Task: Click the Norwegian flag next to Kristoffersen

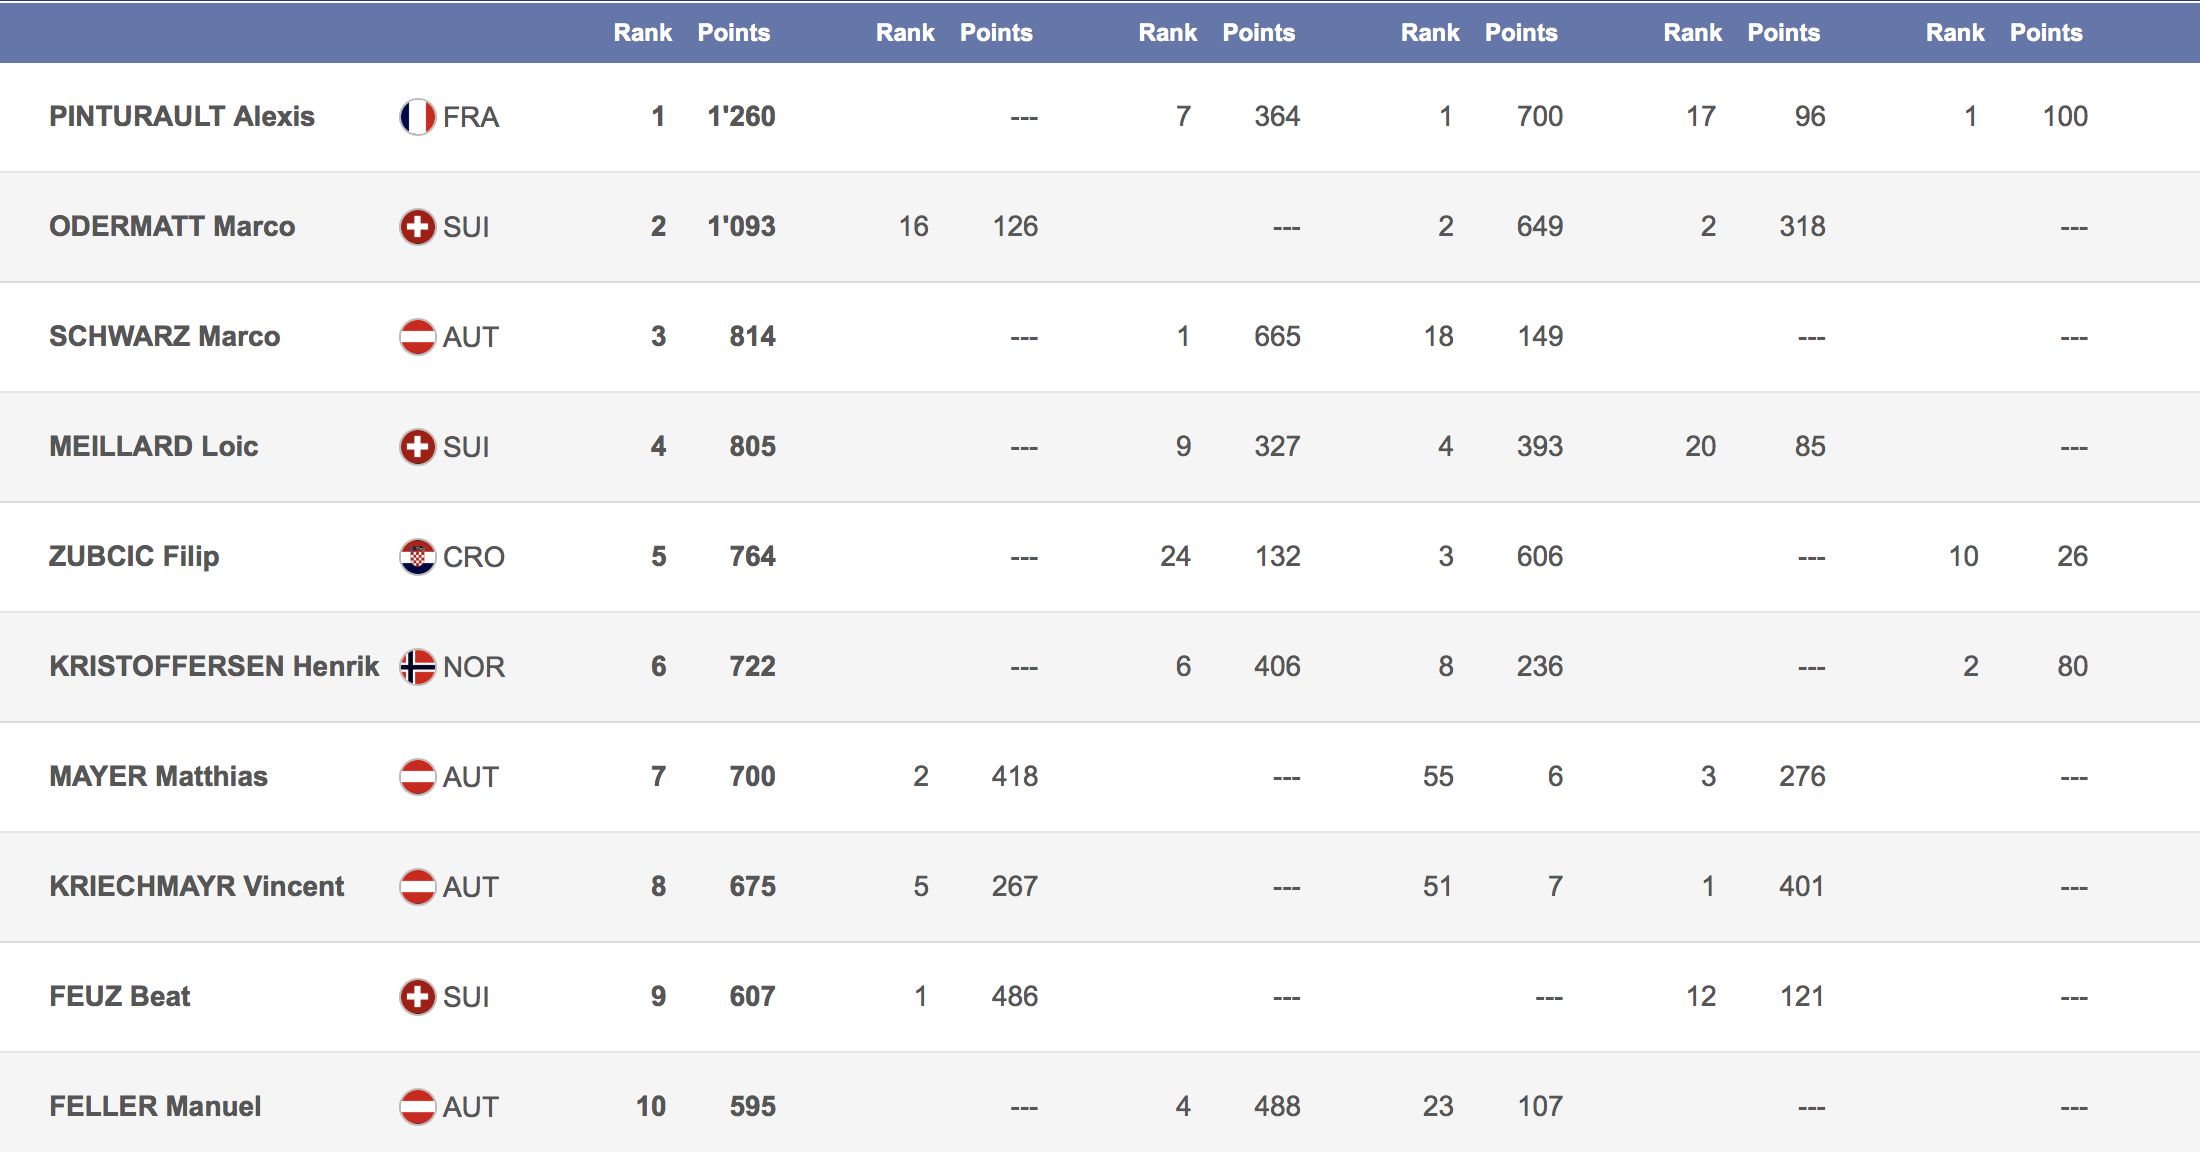Action: point(417,667)
